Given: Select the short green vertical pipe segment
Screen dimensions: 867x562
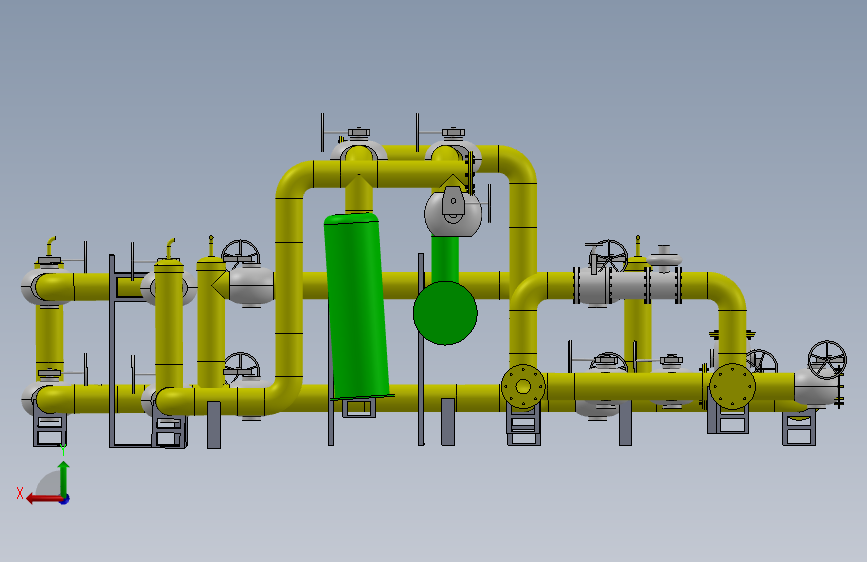Looking at the screenshot, I should pyautogui.click(x=445, y=259).
